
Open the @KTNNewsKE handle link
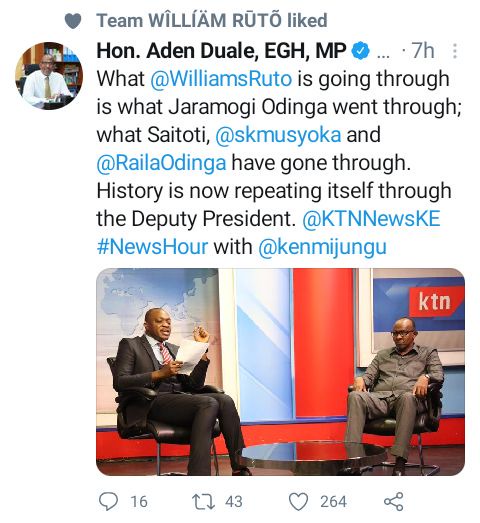point(371,219)
